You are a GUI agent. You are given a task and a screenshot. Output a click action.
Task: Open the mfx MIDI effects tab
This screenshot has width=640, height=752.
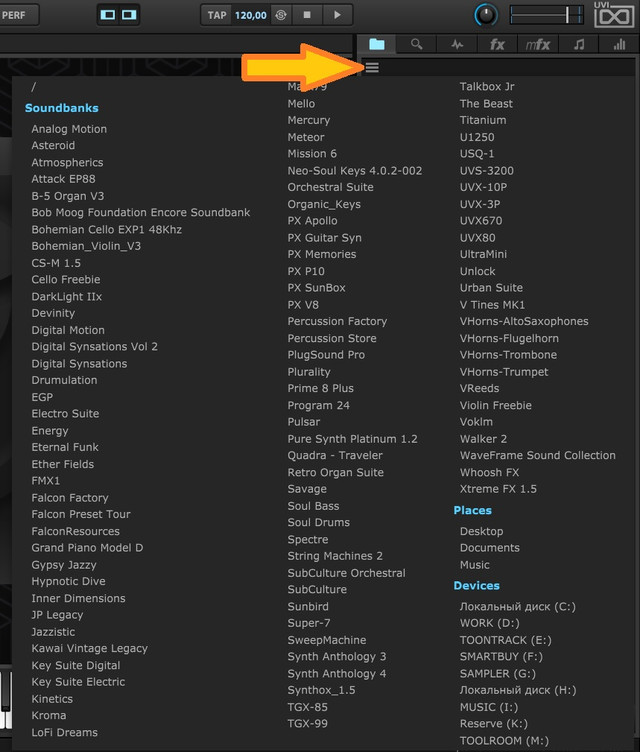coord(537,44)
